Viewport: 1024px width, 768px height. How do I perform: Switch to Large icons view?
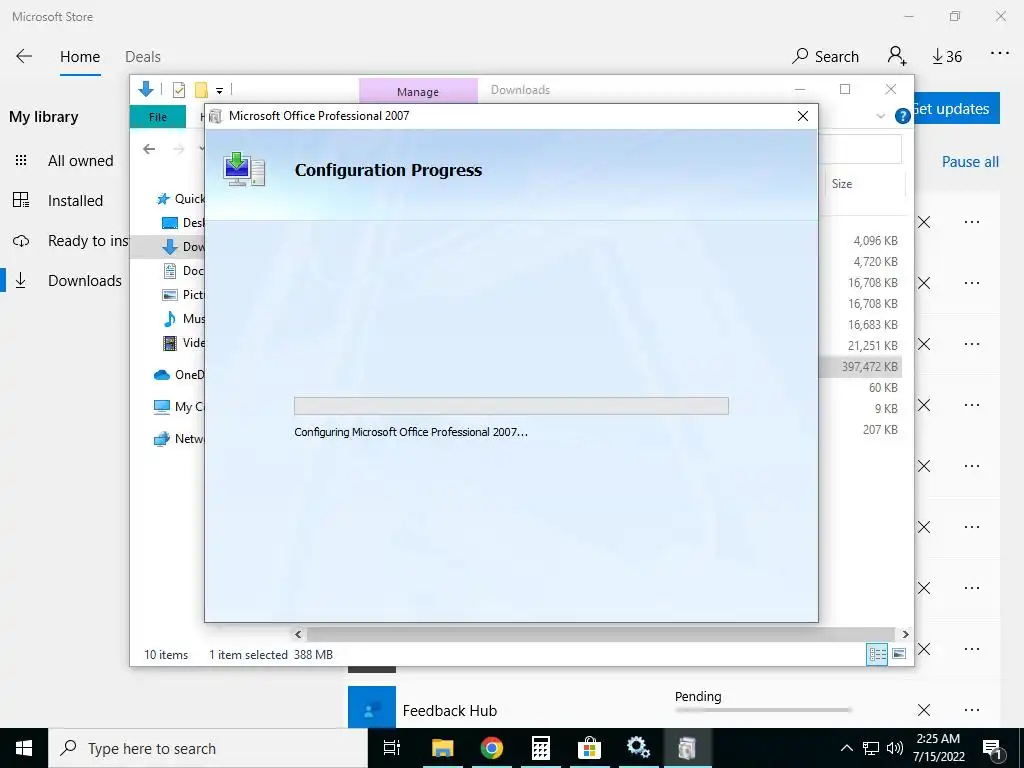coord(899,654)
